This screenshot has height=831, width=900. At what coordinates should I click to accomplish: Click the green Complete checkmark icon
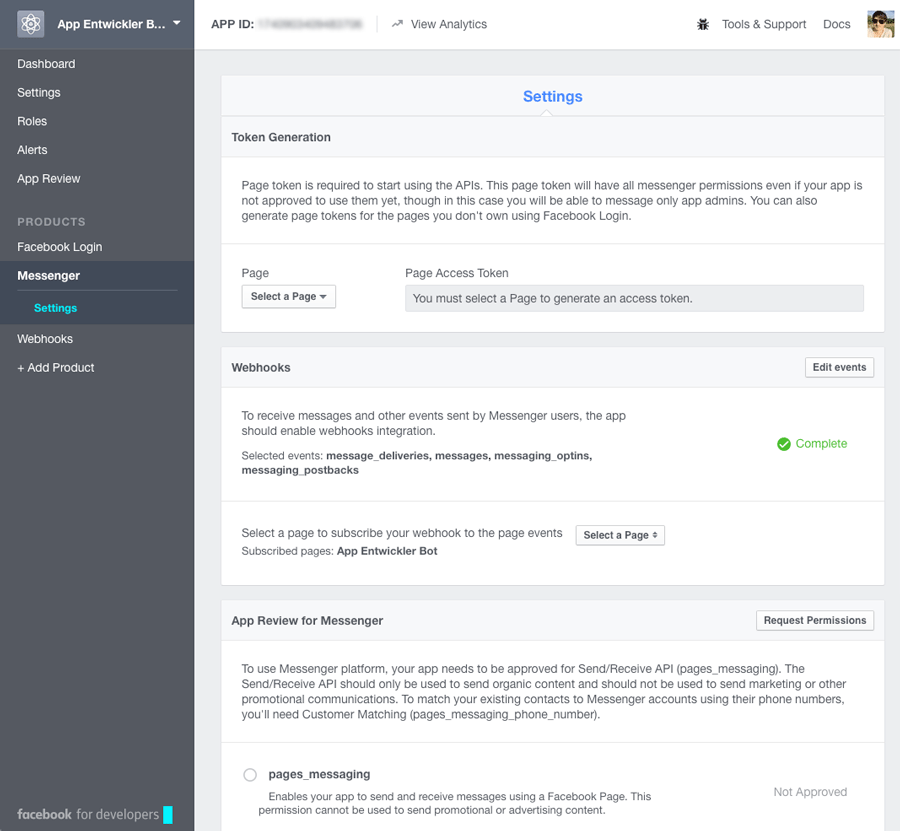tap(783, 444)
